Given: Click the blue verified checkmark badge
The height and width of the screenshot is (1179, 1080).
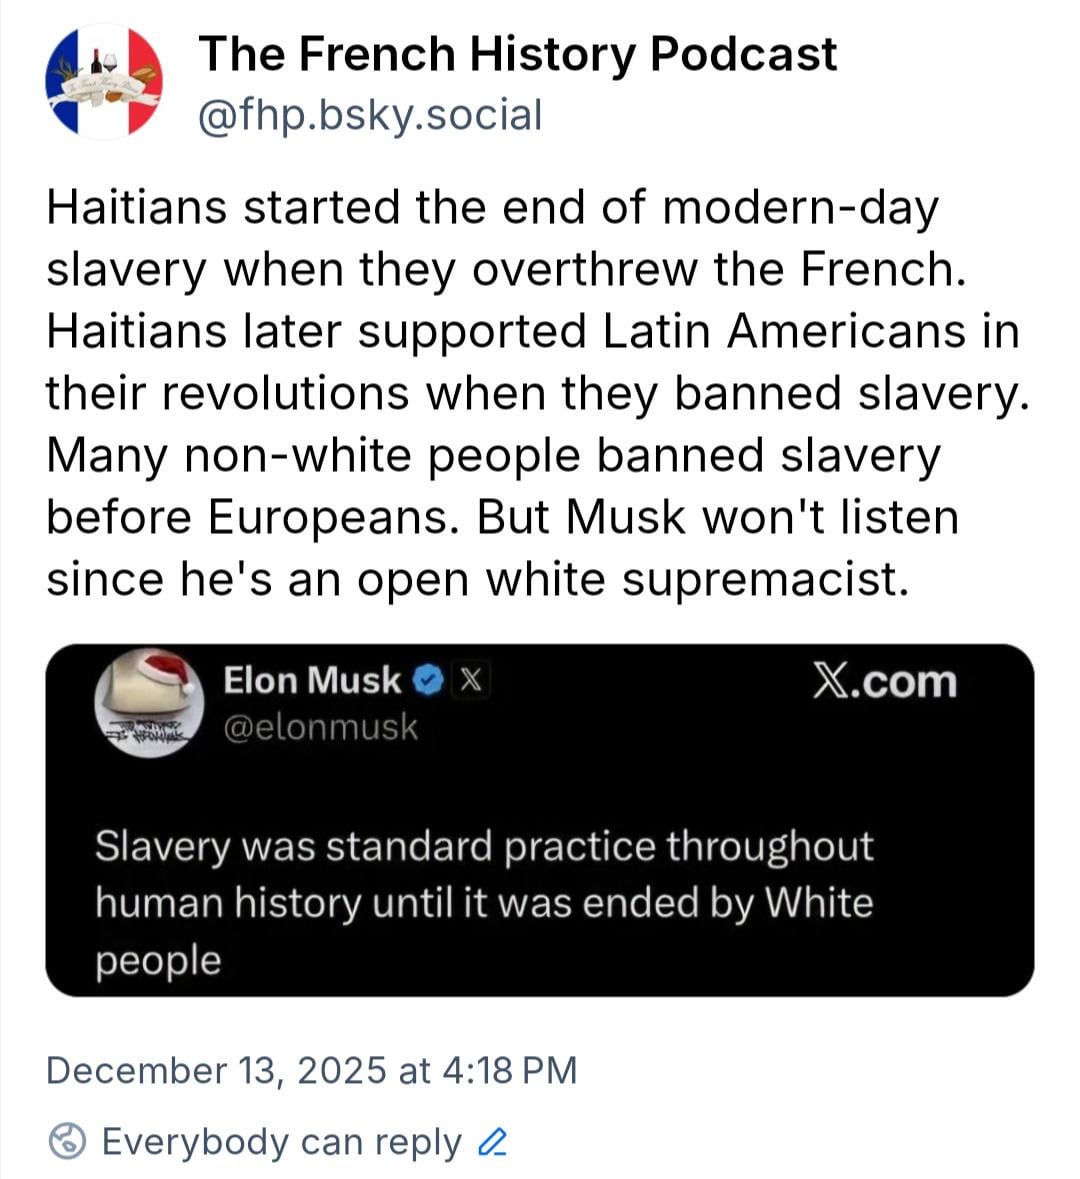Looking at the screenshot, I should click(428, 680).
